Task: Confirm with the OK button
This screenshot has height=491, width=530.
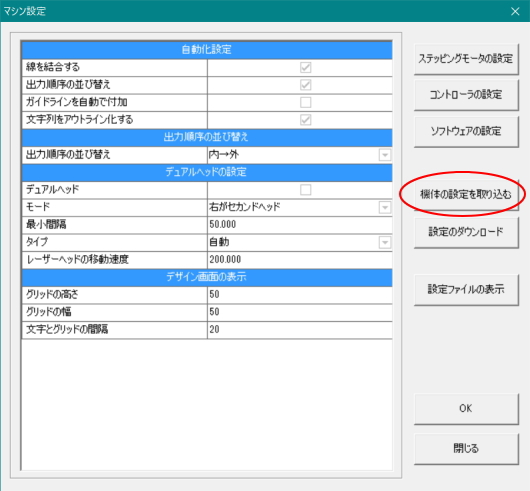Action: click(466, 409)
